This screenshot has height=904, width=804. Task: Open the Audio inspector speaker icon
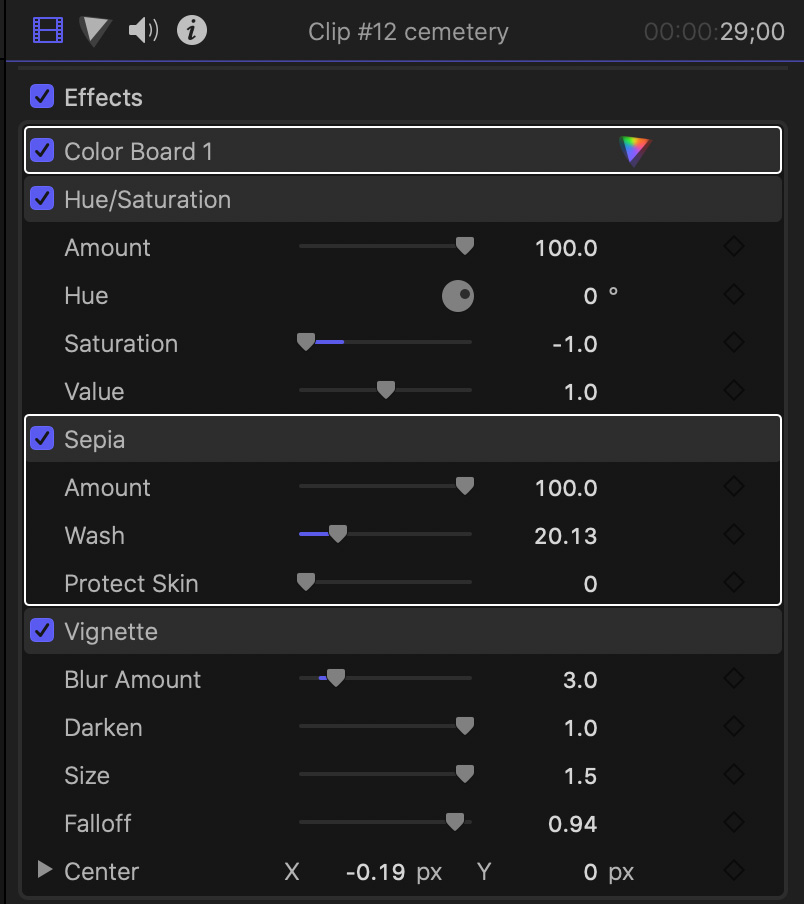(x=144, y=31)
